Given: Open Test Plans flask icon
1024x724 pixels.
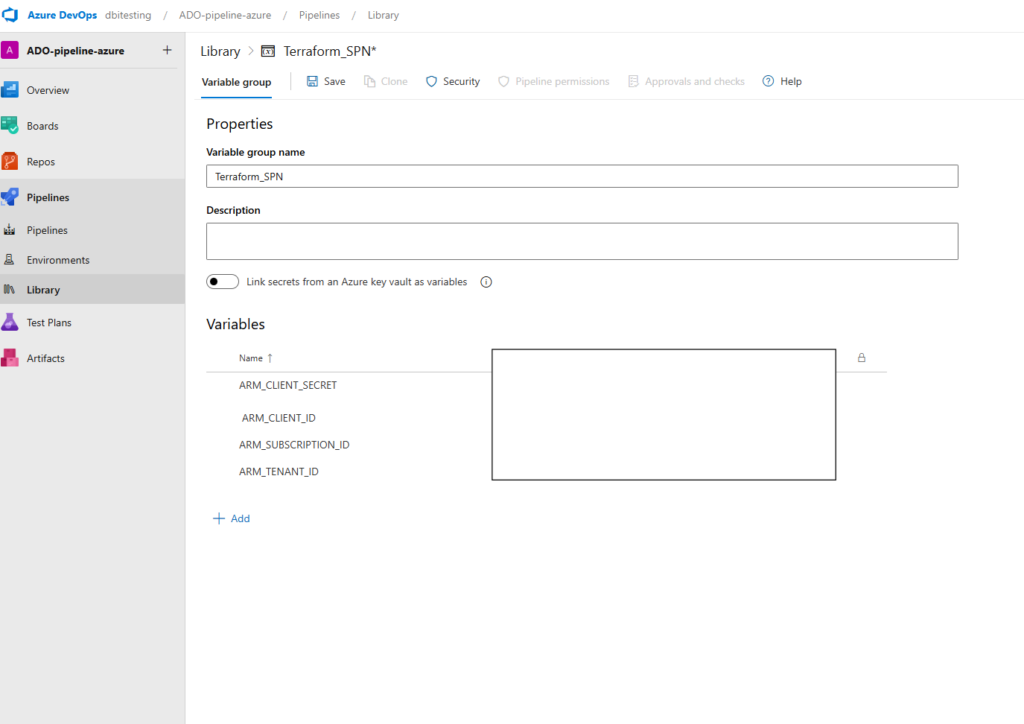Looking at the screenshot, I should click(10, 322).
